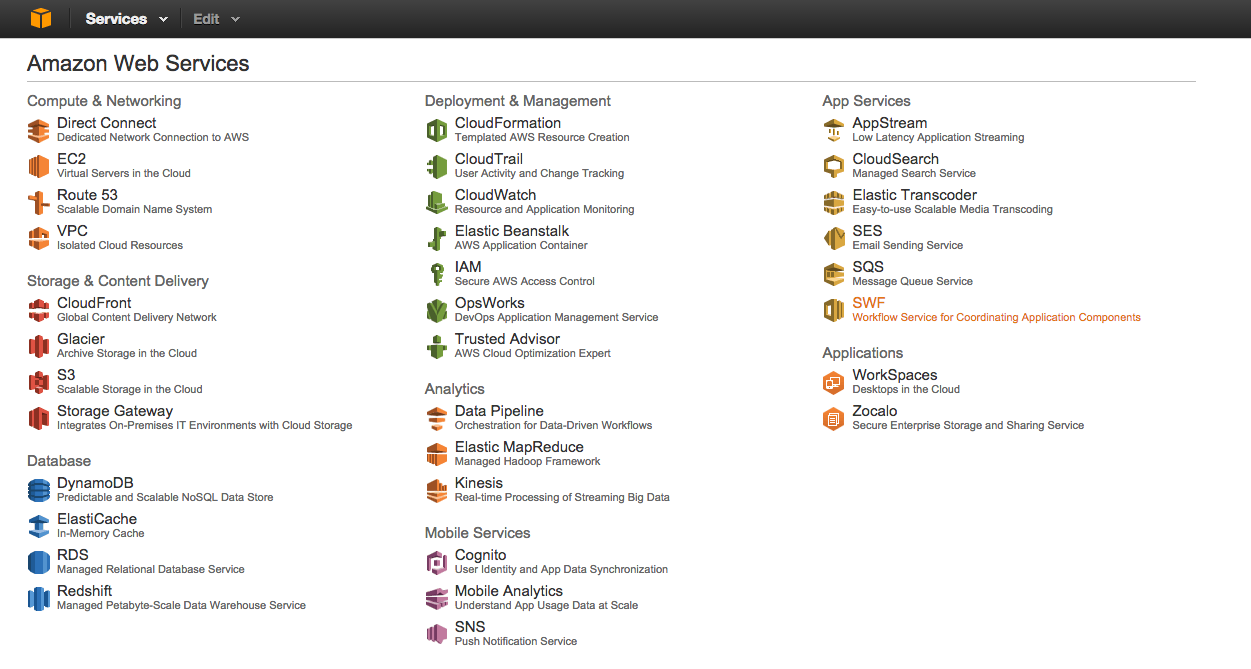Screen dimensions: 1251x669
Task: Click the VPC service icon
Action: [x=39, y=238]
